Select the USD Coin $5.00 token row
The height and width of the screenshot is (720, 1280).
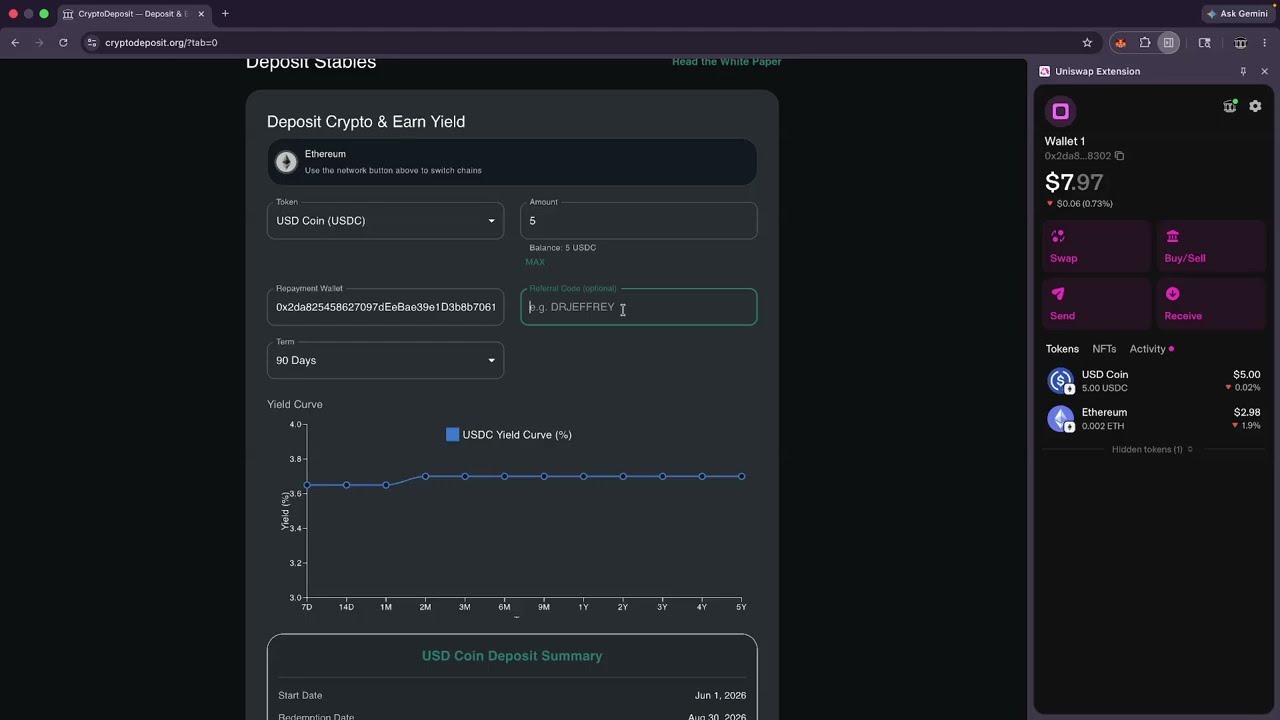(x=1152, y=381)
